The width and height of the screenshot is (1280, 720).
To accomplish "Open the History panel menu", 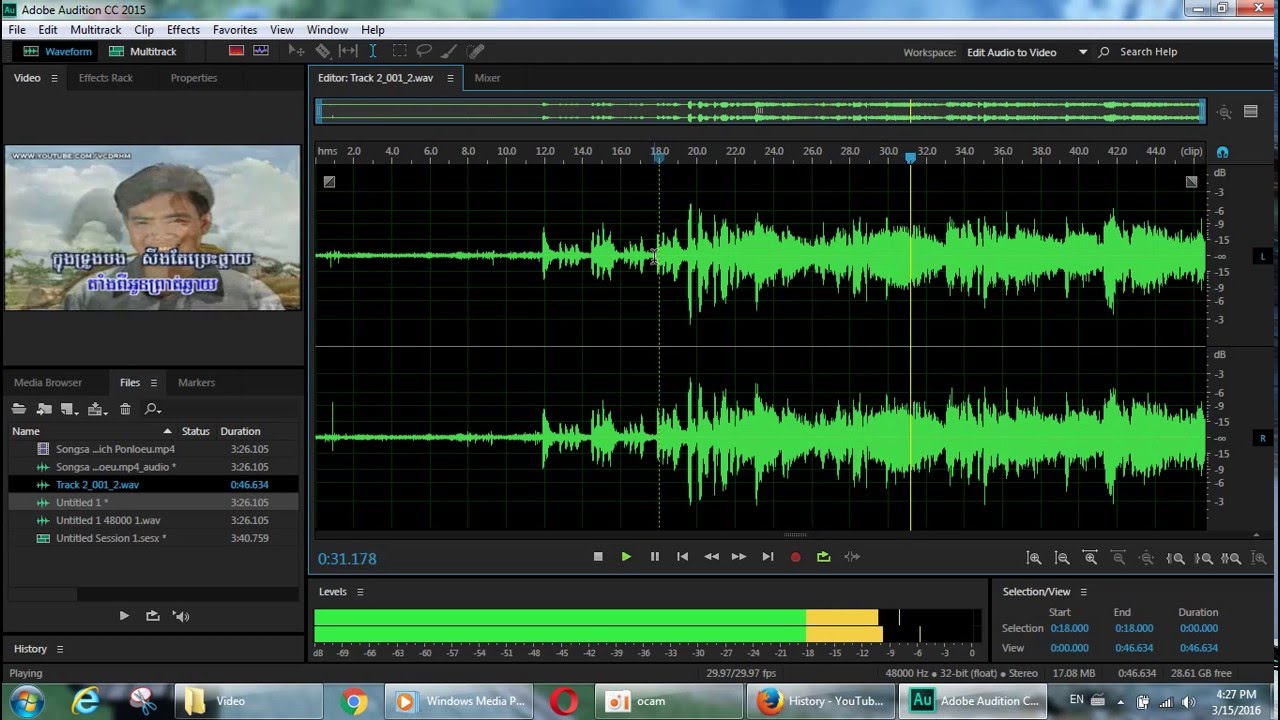I will tap(59, 649).
